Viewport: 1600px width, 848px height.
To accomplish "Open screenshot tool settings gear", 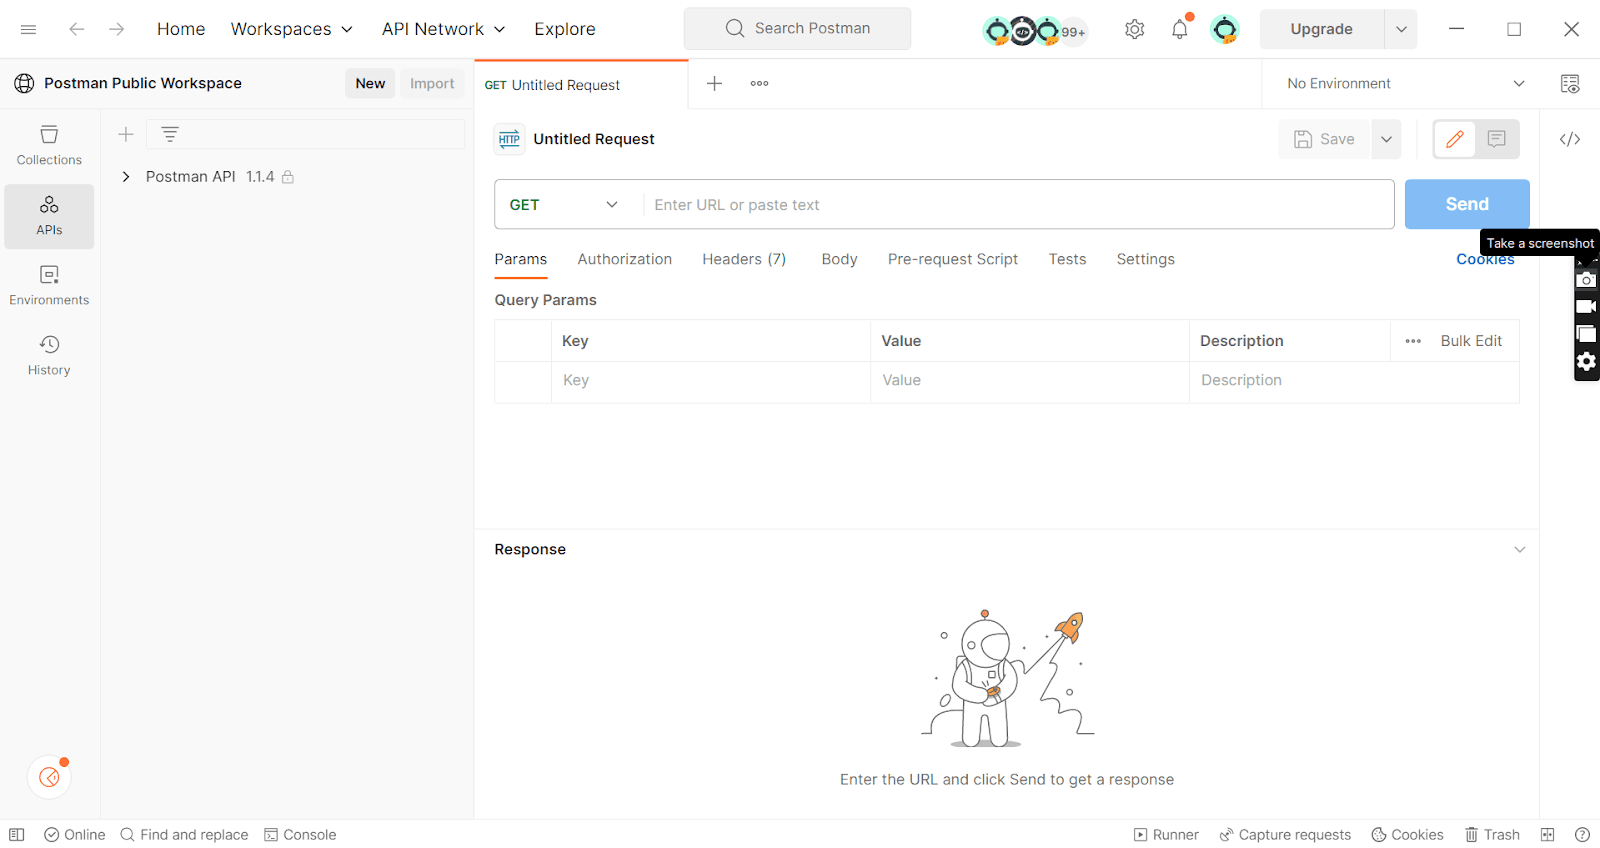I will [x=1586, y=362].
